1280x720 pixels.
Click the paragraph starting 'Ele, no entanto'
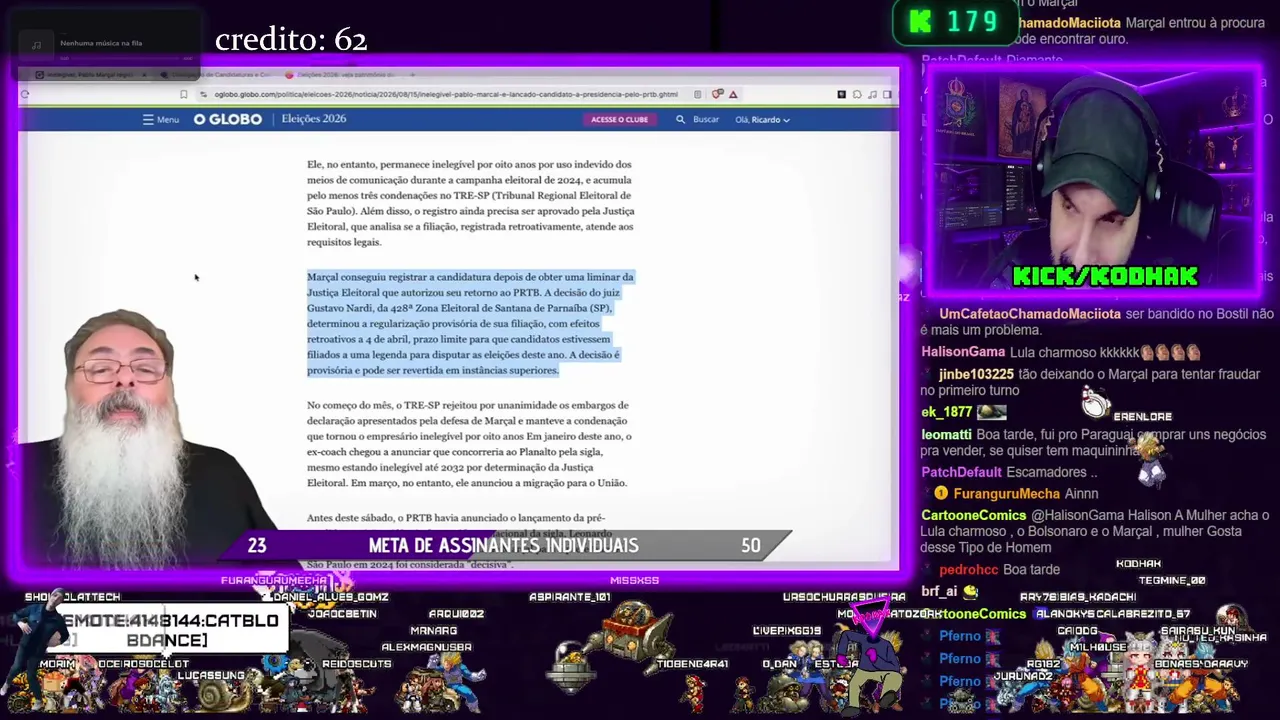pos(470,203)
